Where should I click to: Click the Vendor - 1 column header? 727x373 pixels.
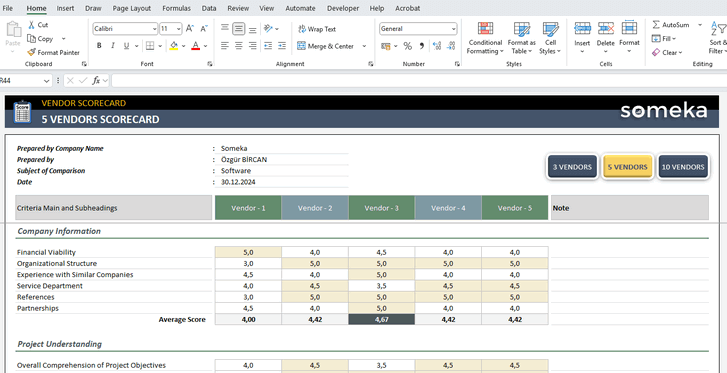click(248, 208)
